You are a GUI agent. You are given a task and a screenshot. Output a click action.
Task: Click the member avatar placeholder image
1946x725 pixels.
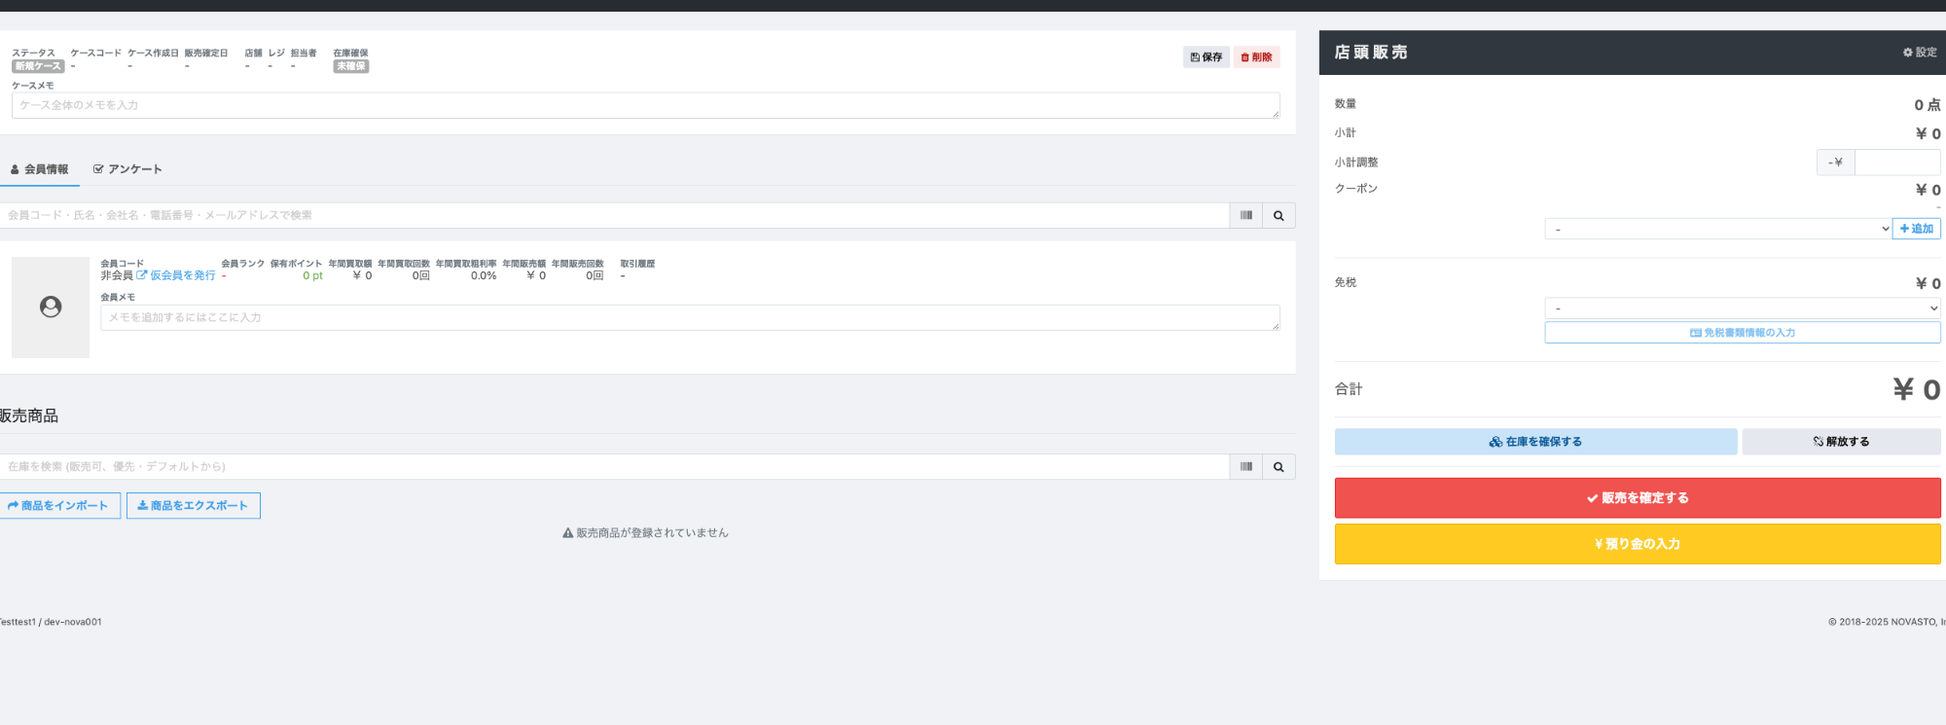(x=50, y=307)
